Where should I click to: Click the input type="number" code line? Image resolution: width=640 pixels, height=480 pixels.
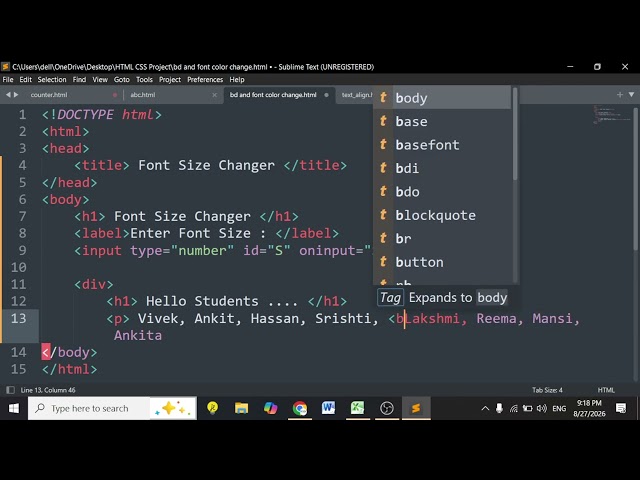coord(223,250)
